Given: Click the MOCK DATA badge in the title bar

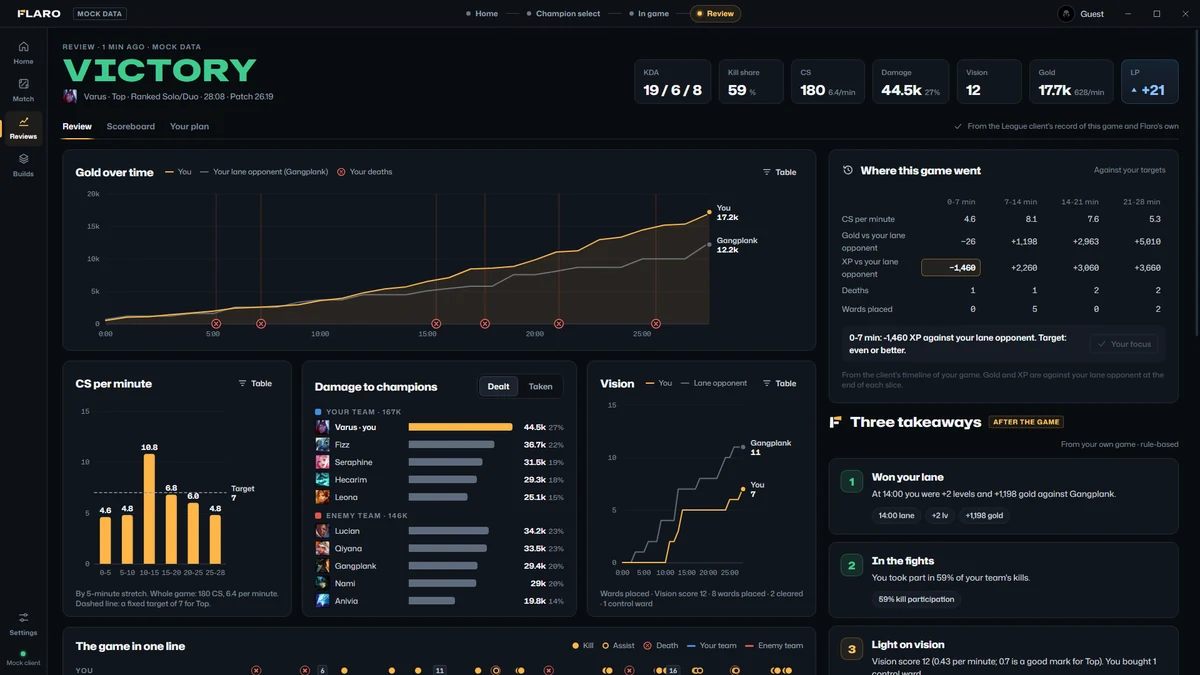Looking at the screenshot, I should pos(100,14).
